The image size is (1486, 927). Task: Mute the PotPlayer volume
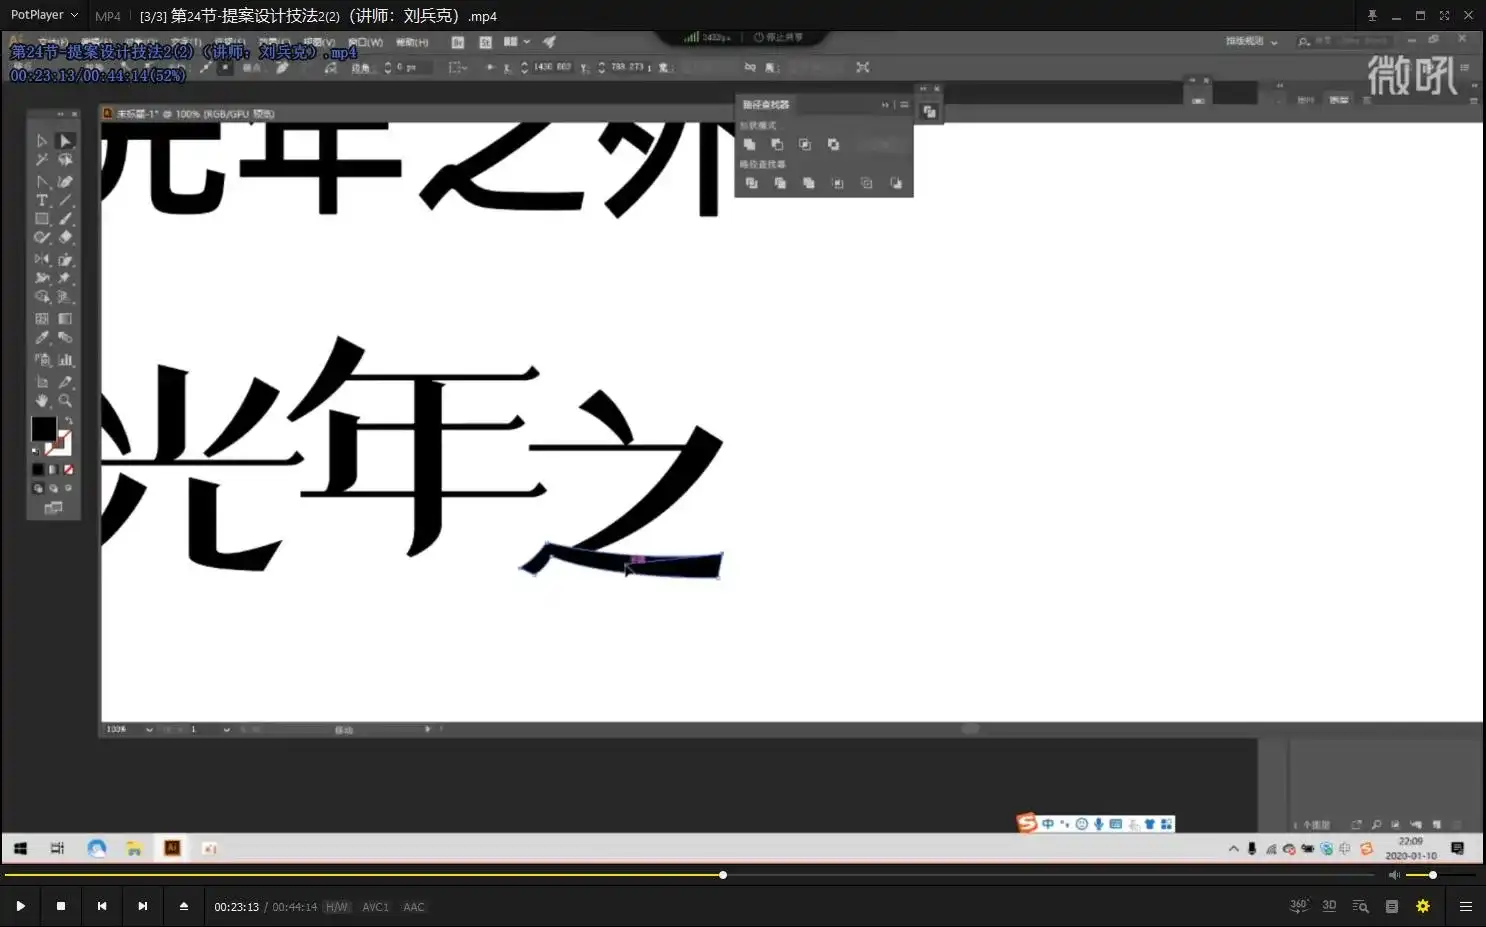pyautogui.click(x=1394, y=874)
